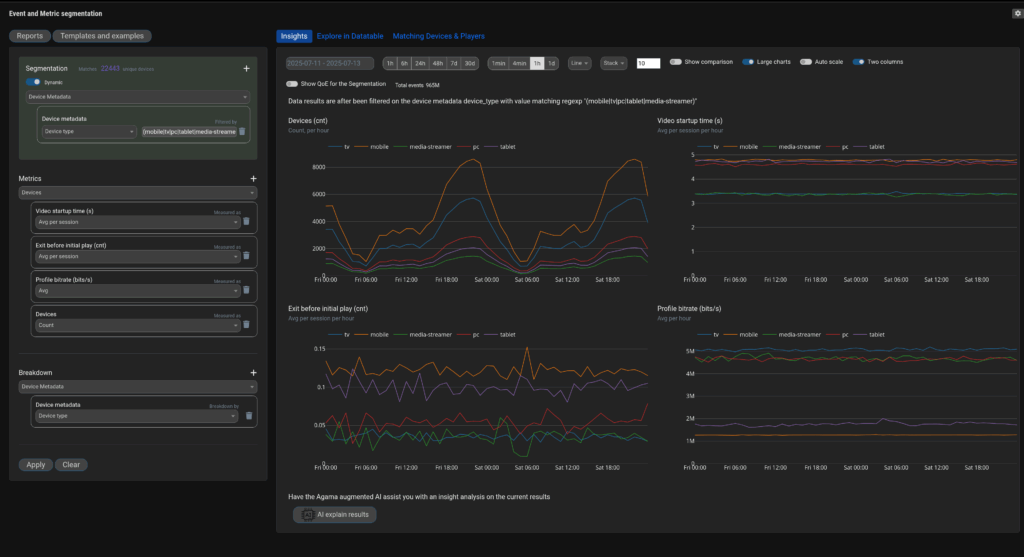Image resolution: width=1024 pixels, height=557 pixels.
Task: Toggle the Dynamic segmentation switch
Action: 34,82
